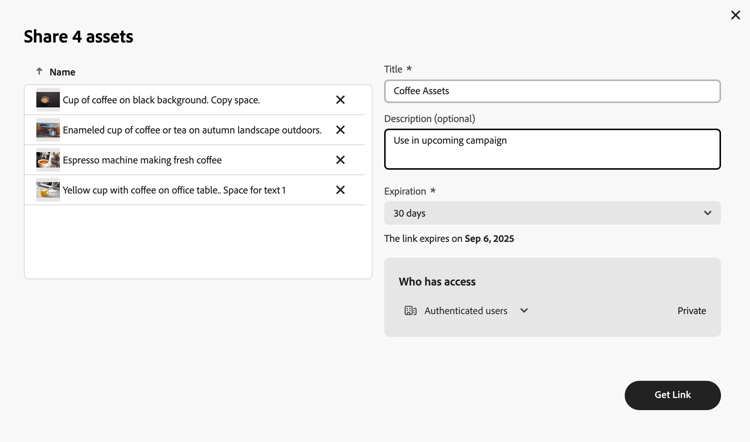Close the Share 4 assets dialog
750x442 pixels.
coord(735,15)
